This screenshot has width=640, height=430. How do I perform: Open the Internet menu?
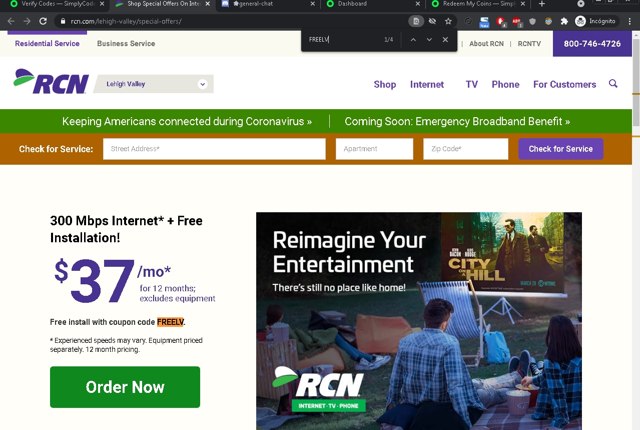[x=427, y=84]
